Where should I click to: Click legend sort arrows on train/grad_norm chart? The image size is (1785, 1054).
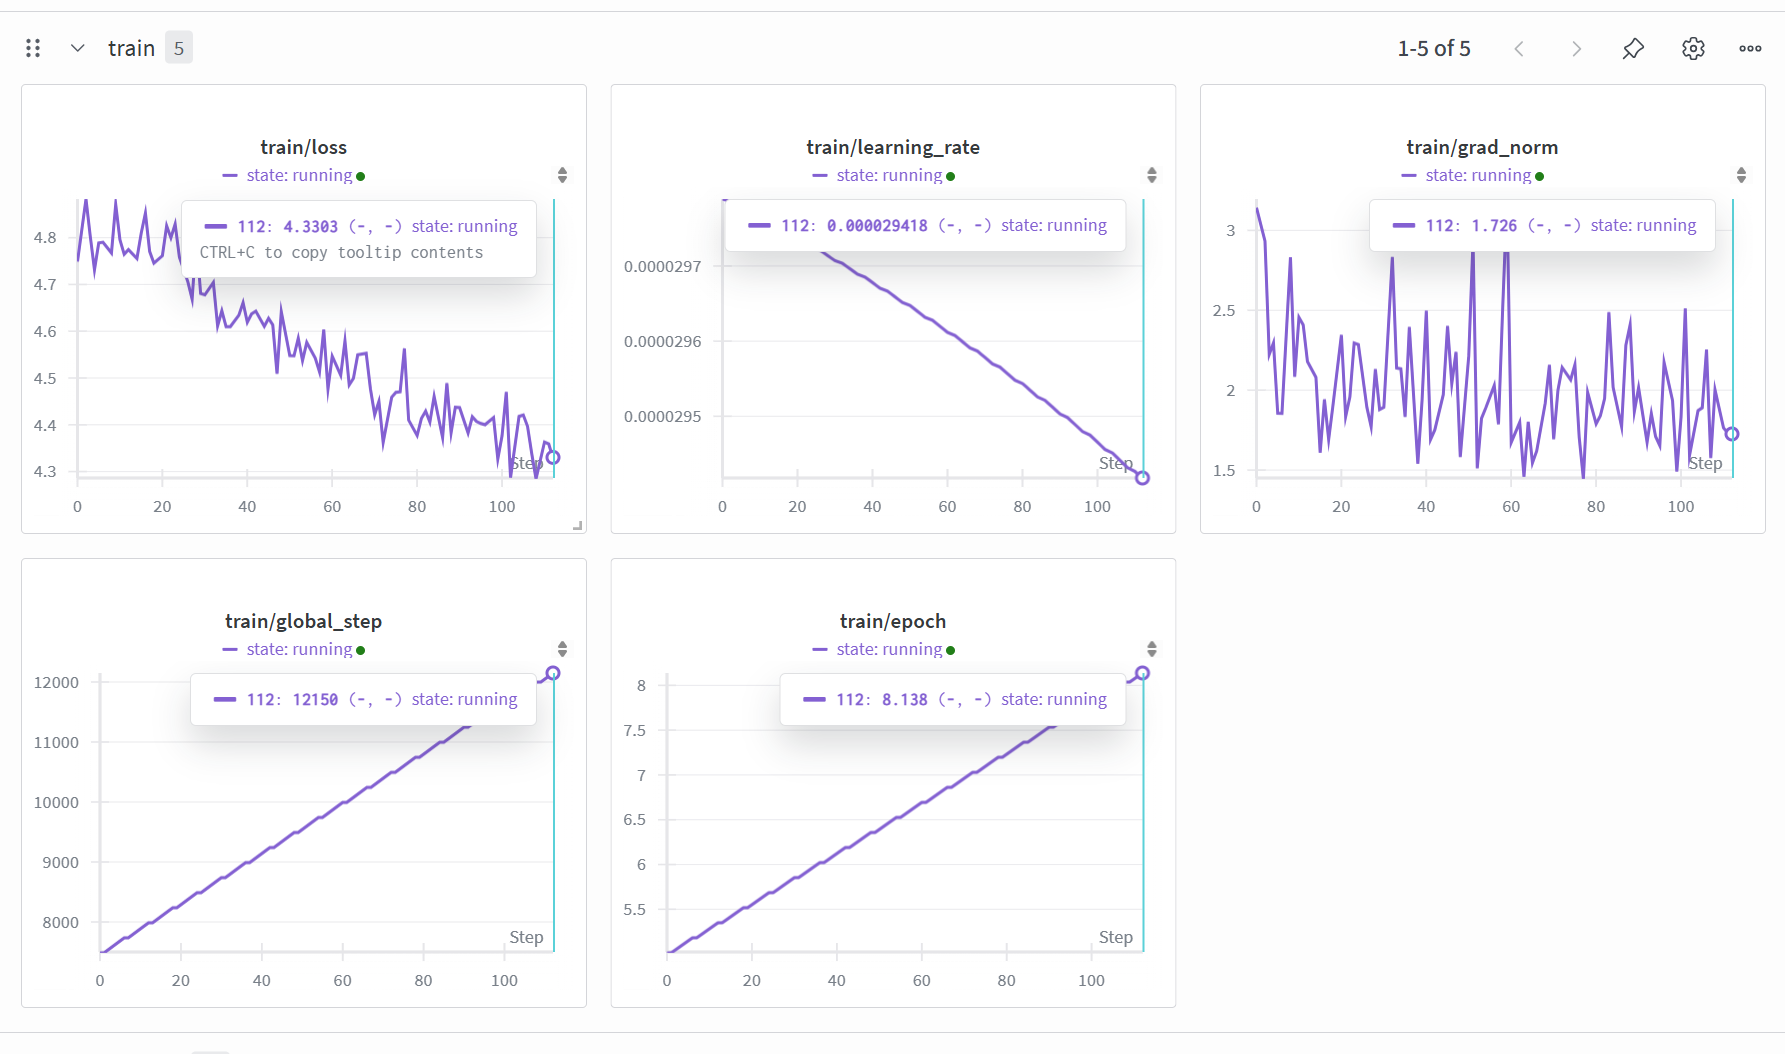(1741, 175)
